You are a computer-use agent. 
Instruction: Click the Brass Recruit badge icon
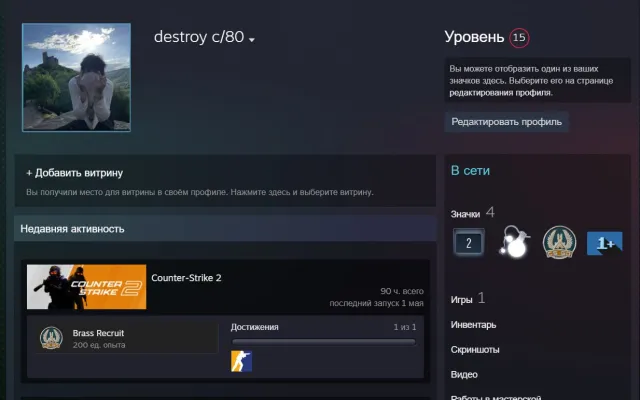coord(51,338)
